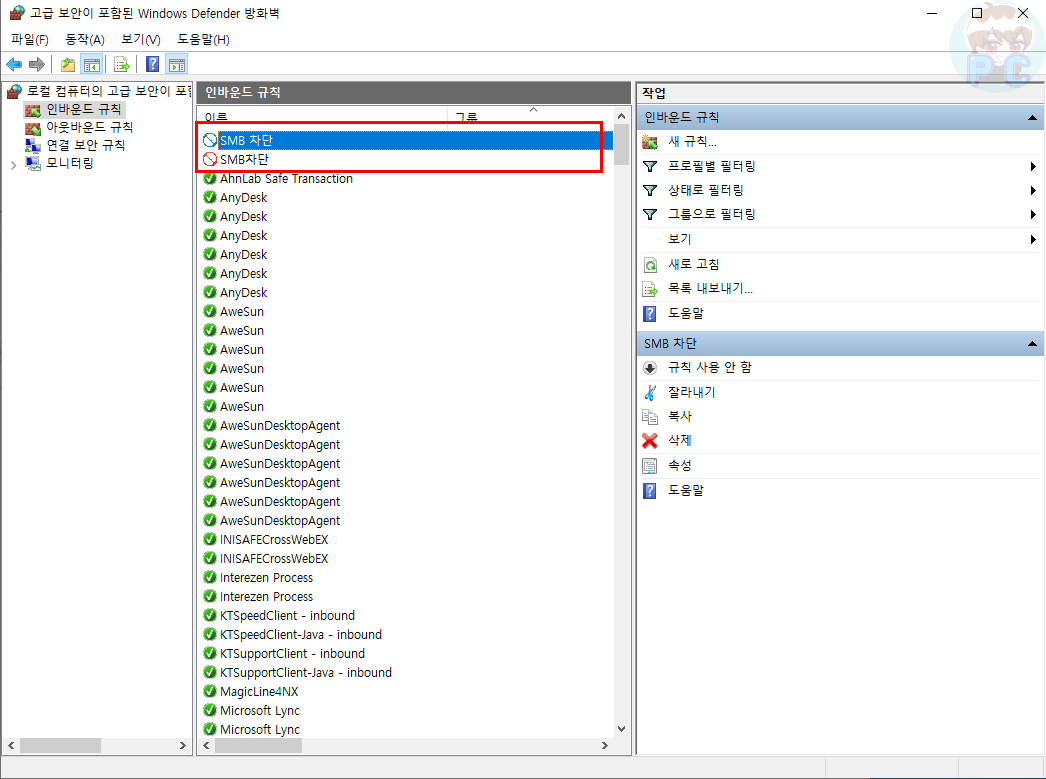Click the scissors icon for 잘라내기

coord(650,392)
